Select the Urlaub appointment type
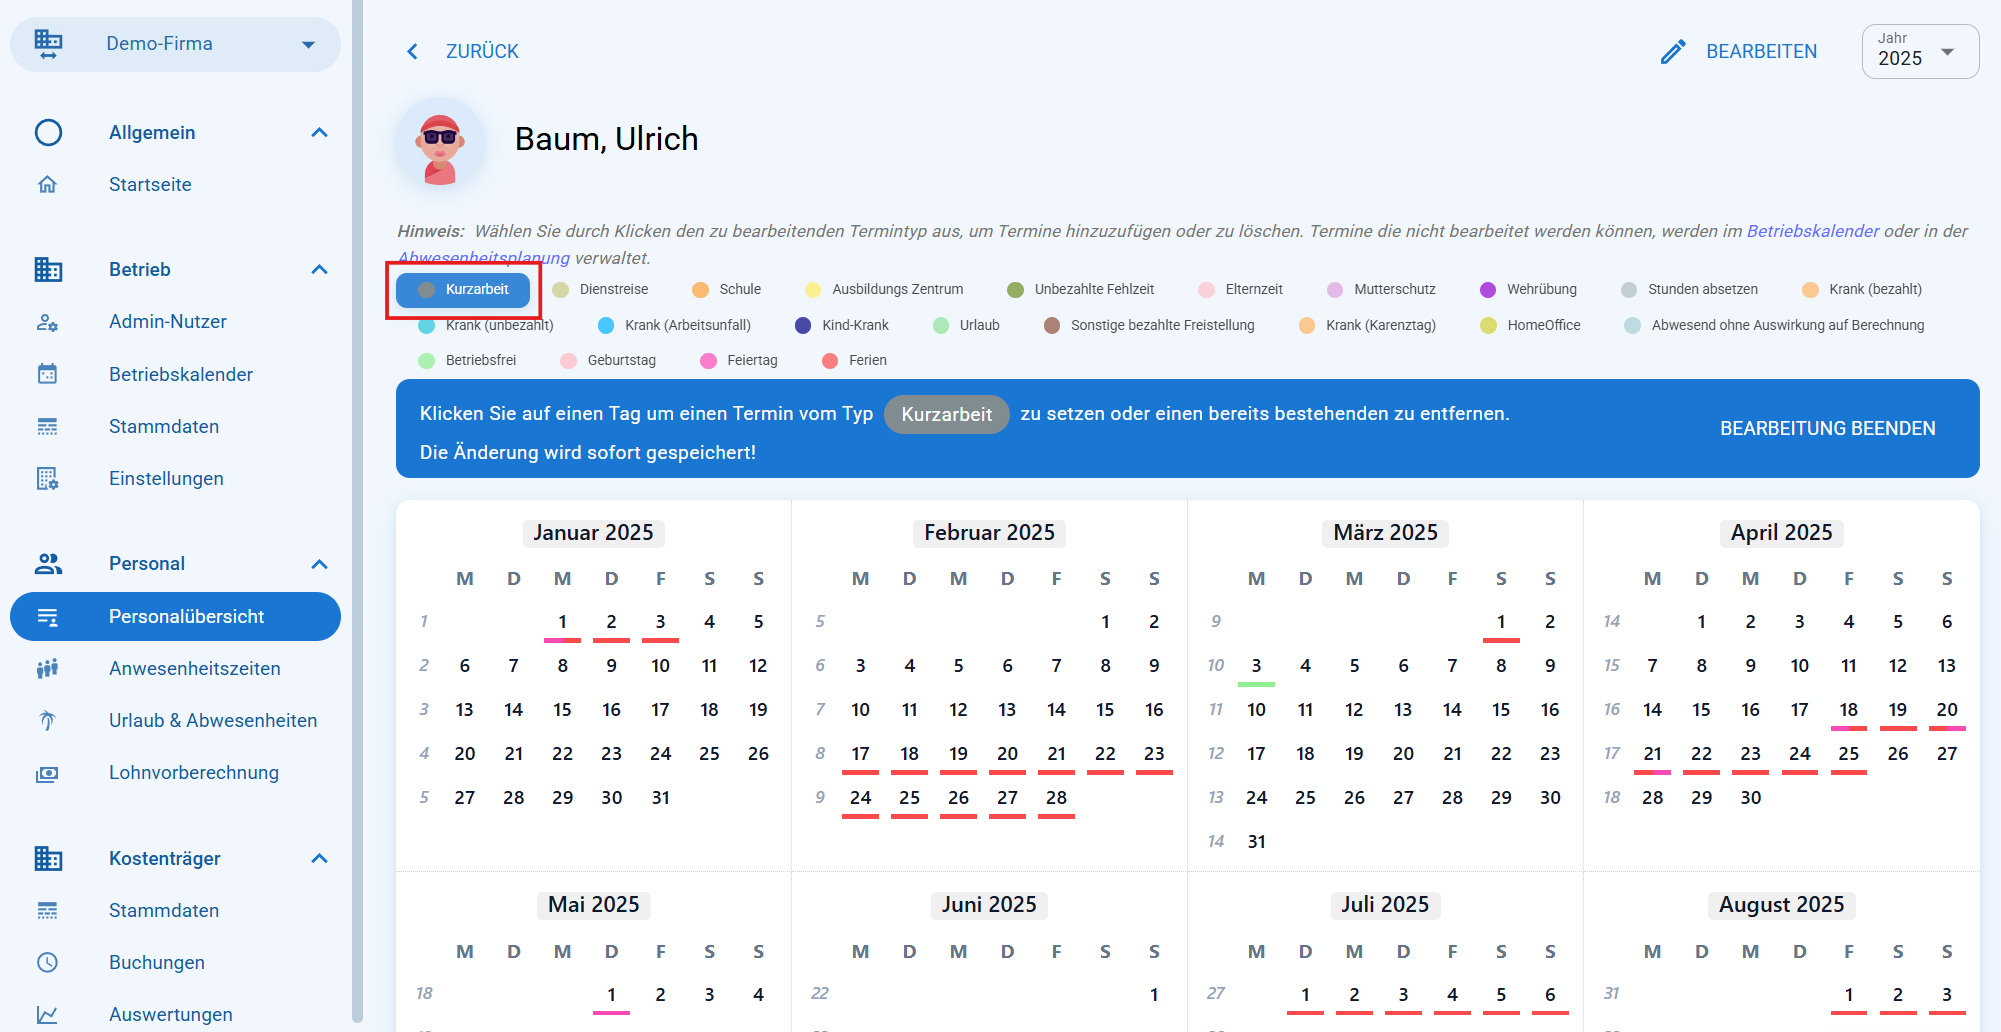Image resolution: width=2001 pixels, height=1032 pixels. point(966,326)
